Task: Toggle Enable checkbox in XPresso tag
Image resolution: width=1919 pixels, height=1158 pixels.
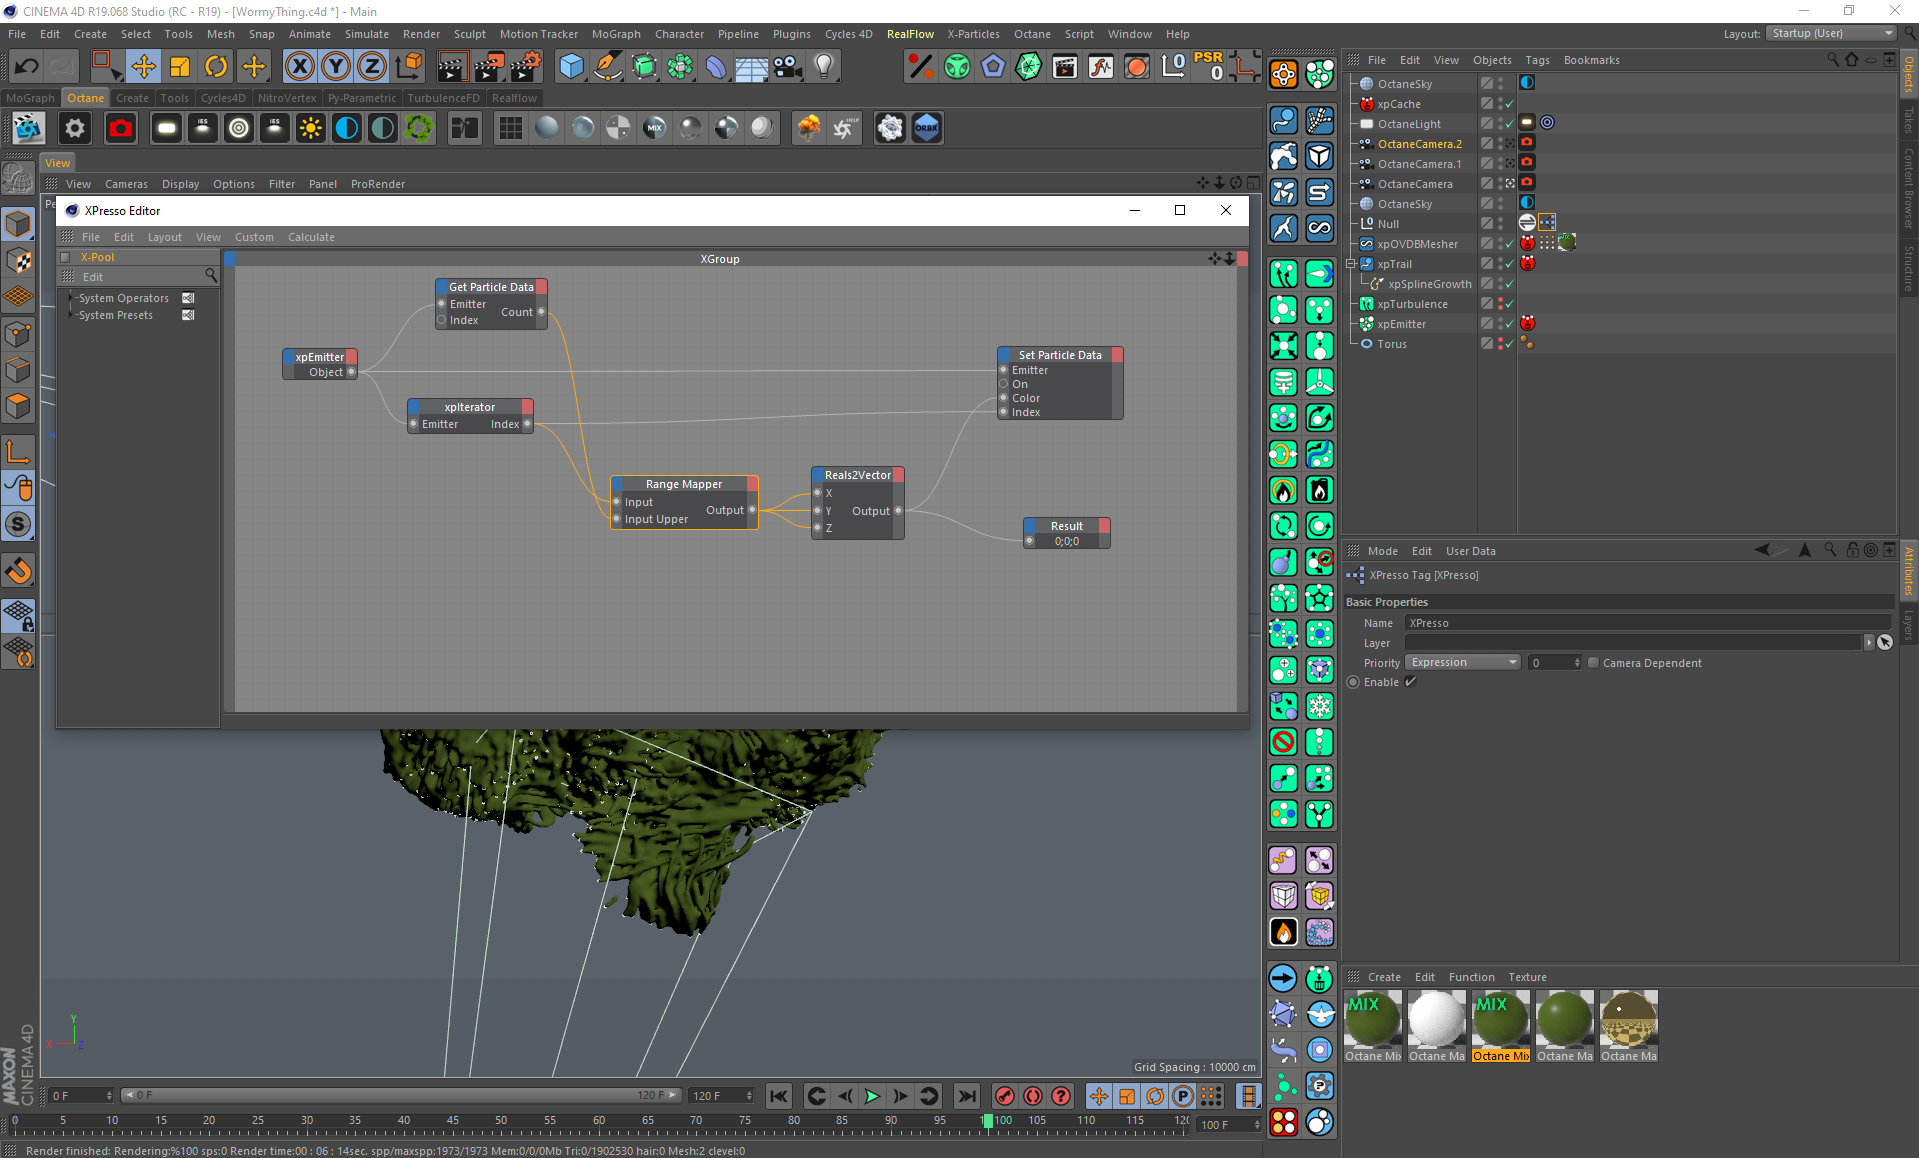Action: 1410,682
